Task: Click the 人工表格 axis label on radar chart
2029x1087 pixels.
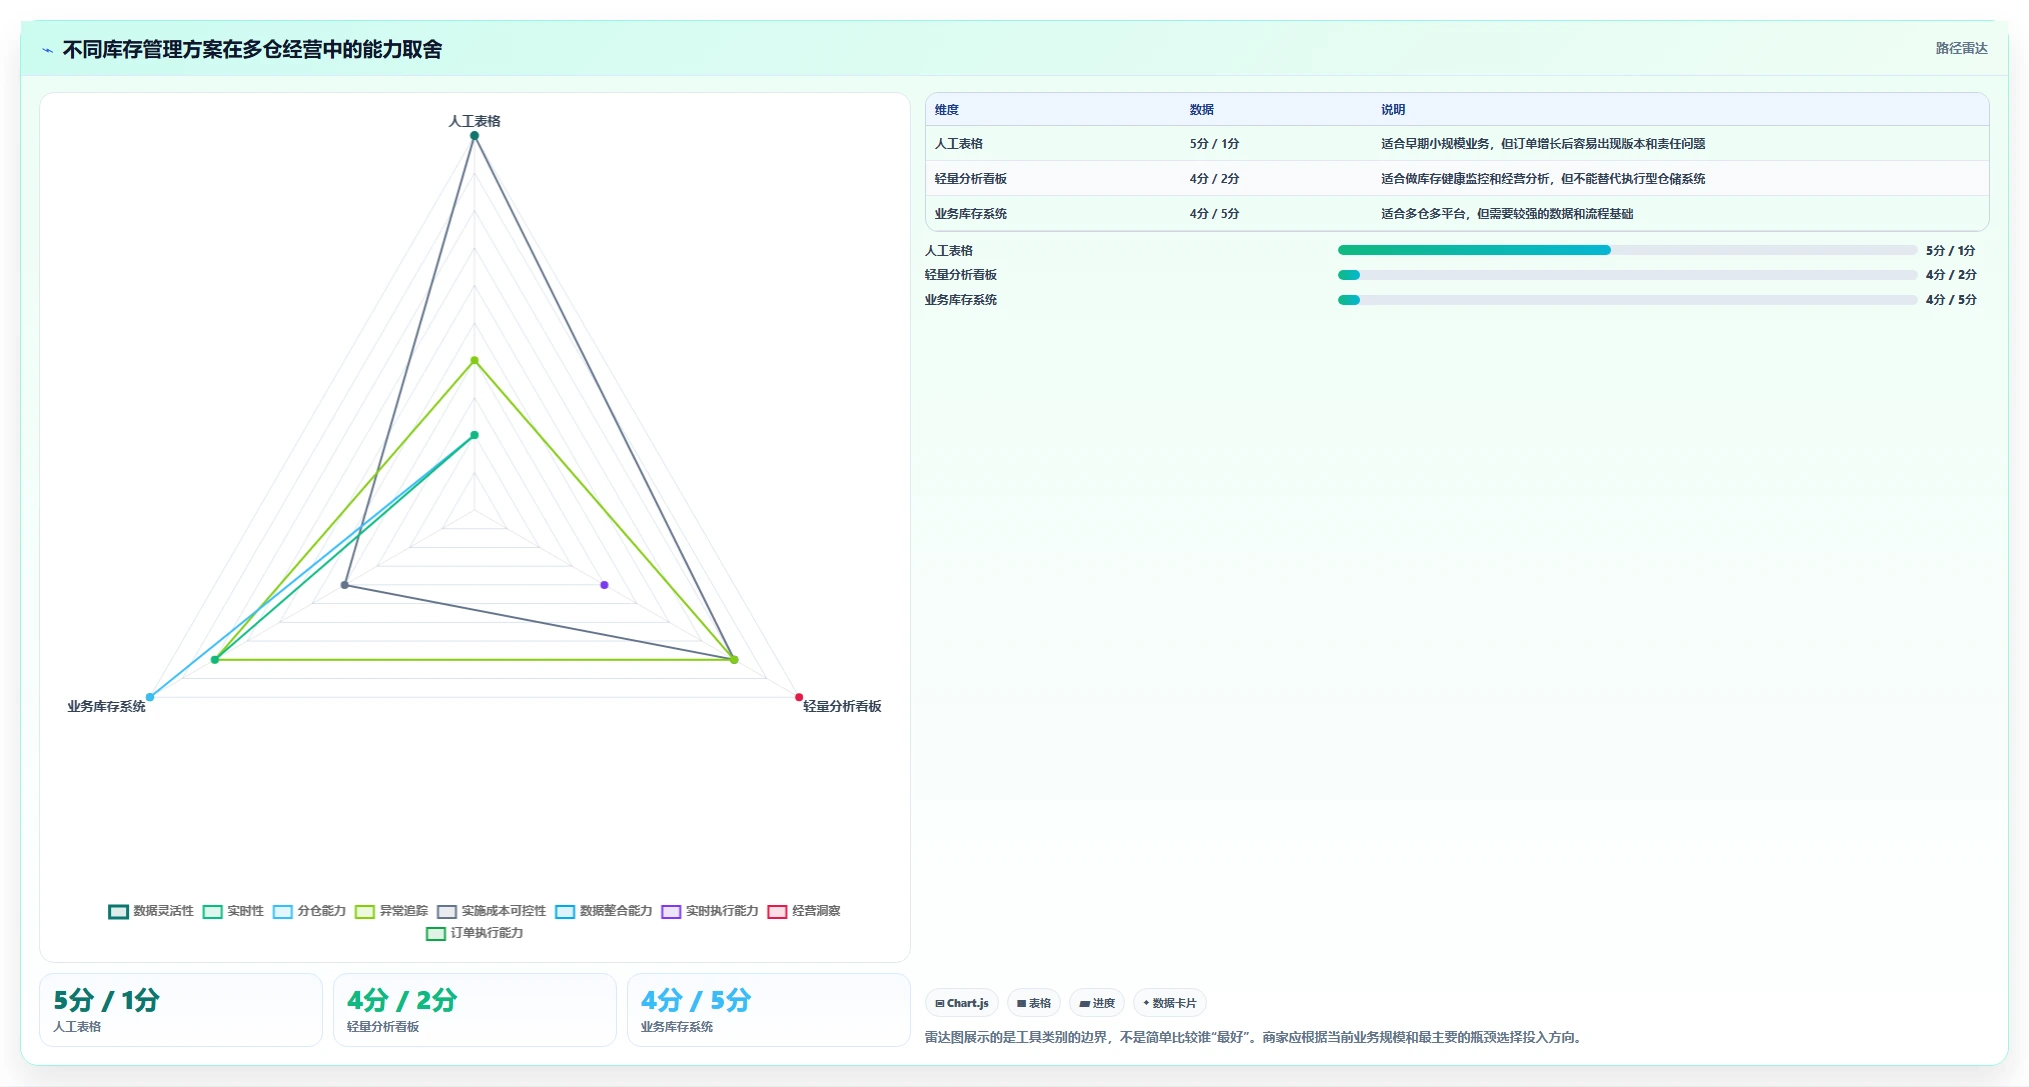Action: [x=474, y=121]
